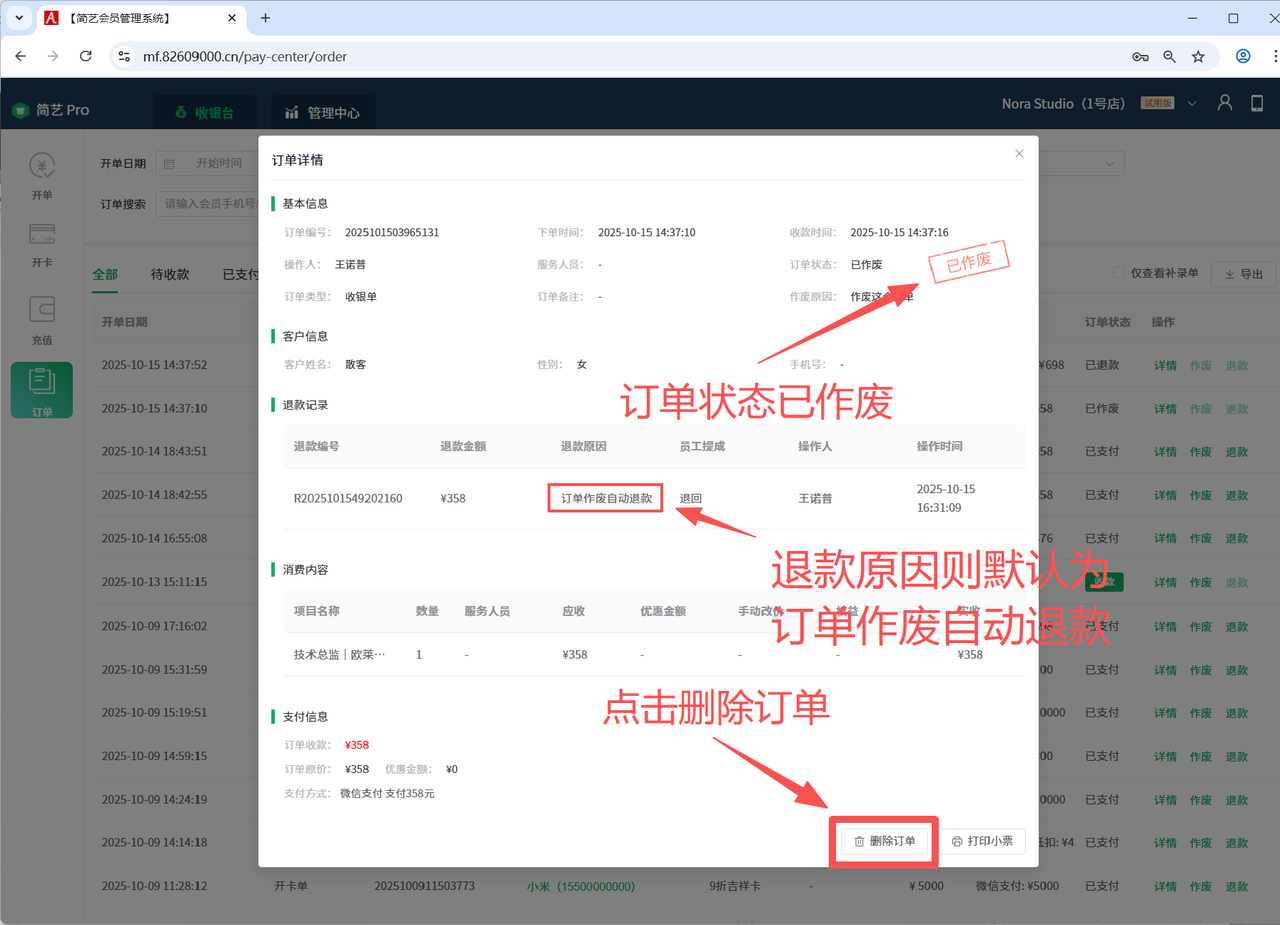Viewport: 1280px width, 925px height.
Task: Reload the page in browser
Action: pos(86,57)
